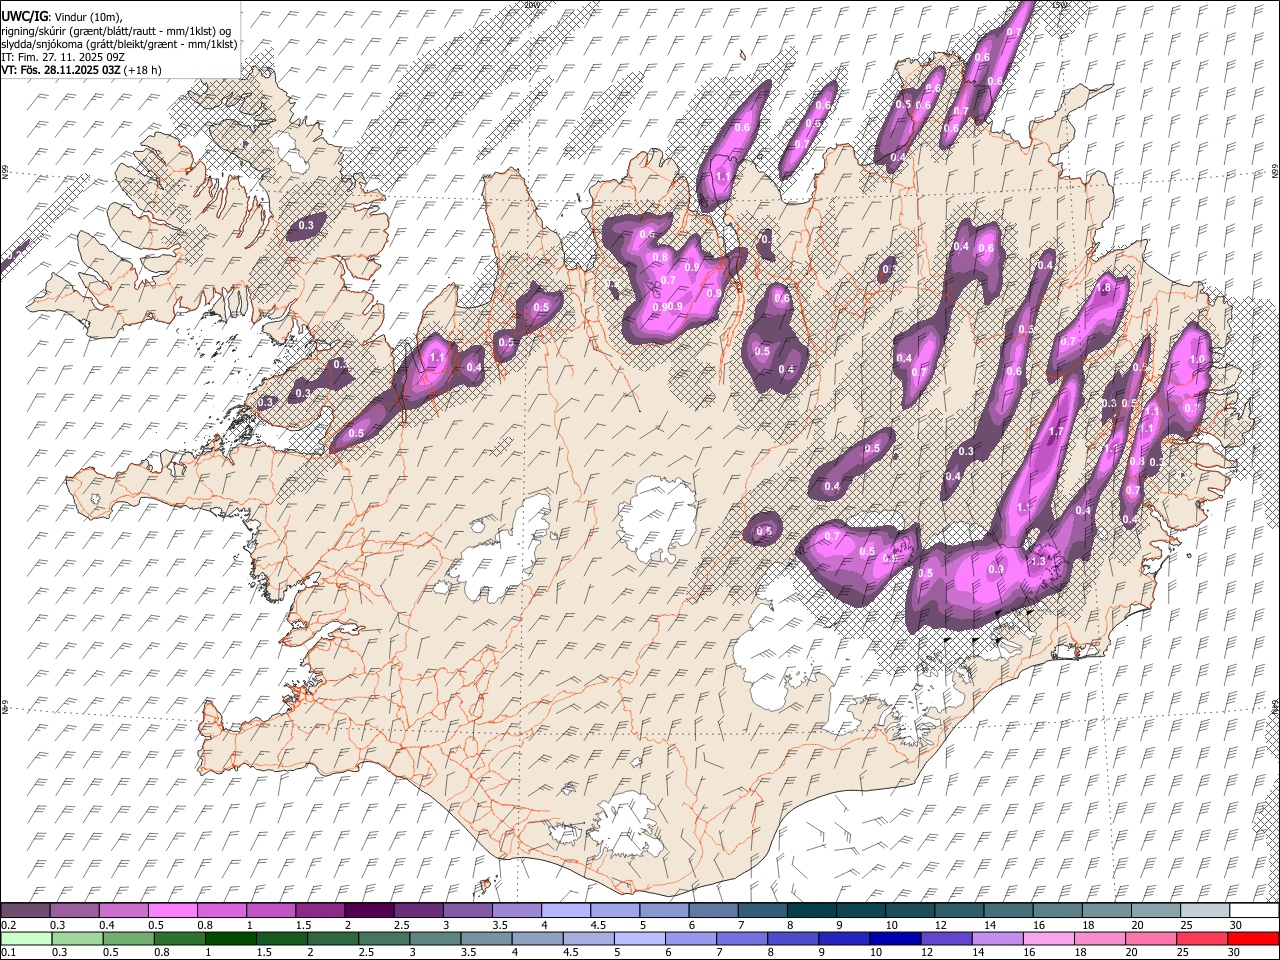The height and width of the screenshot is (960, 1280).
Task: Click the "0.2" label under upper legend
Action: pyautogui.click(x=8, y=925)
